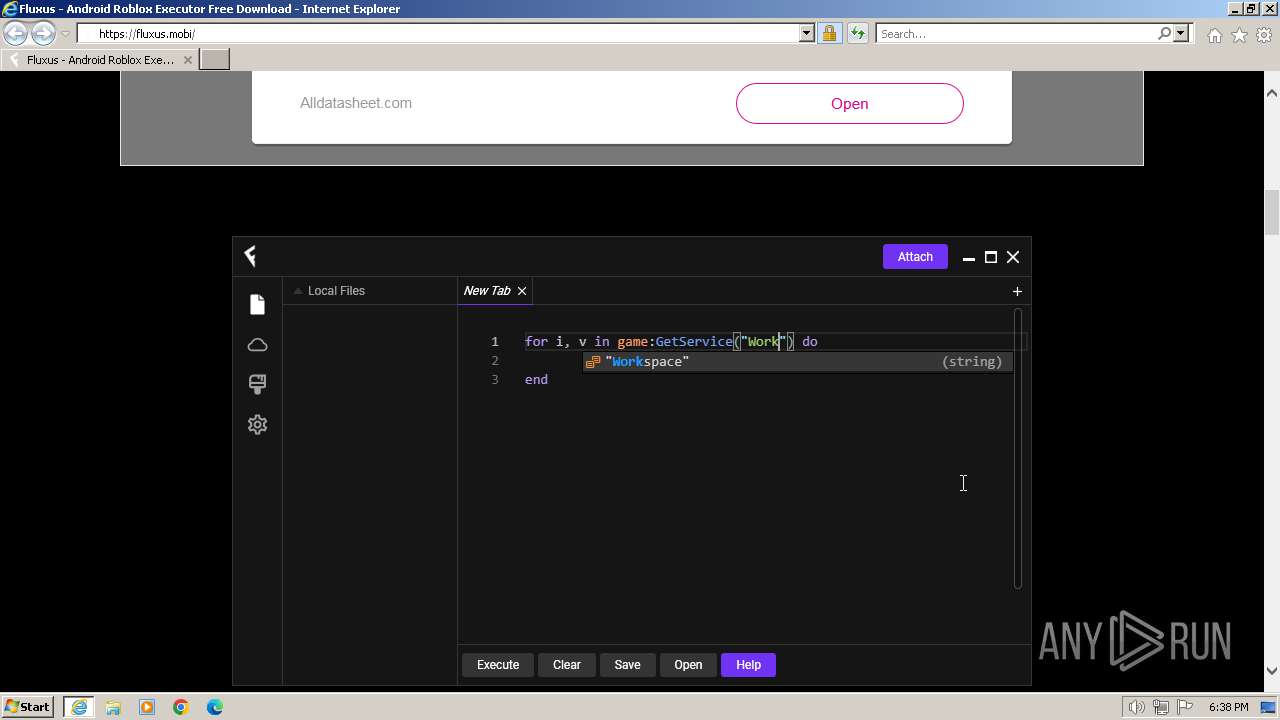Close the Fluxus executor window

(x=1013, y=257)
